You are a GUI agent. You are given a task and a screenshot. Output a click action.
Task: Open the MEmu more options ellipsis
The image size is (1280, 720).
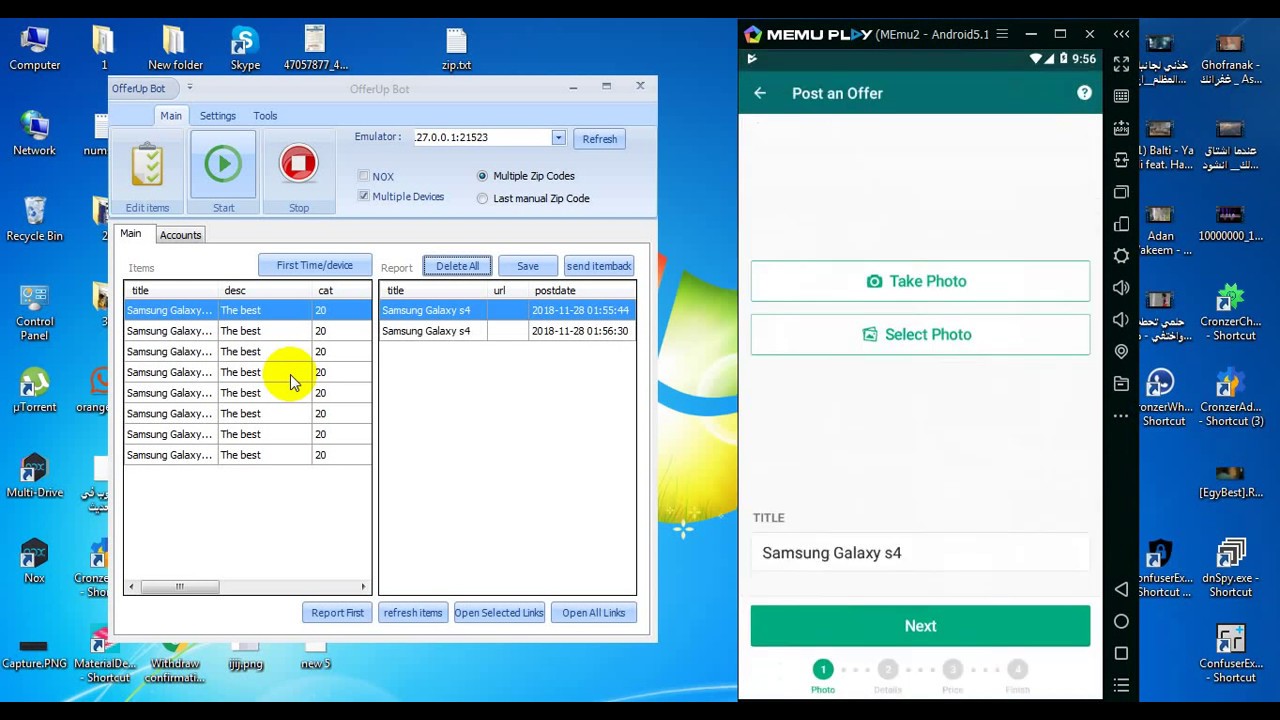(x=1121, y=415)
